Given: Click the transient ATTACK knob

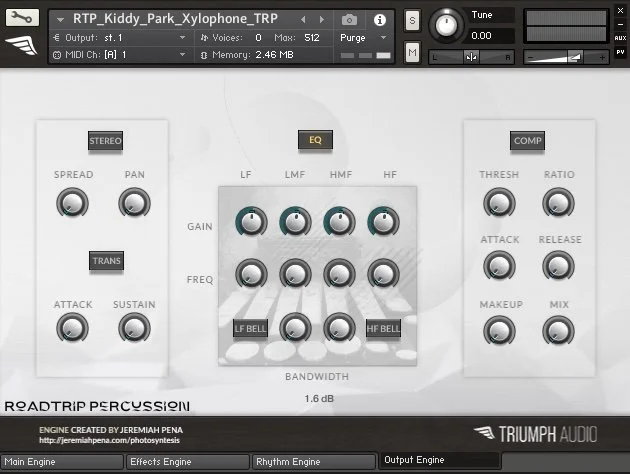Looking at the screenshot, I should tap(72, 328).
